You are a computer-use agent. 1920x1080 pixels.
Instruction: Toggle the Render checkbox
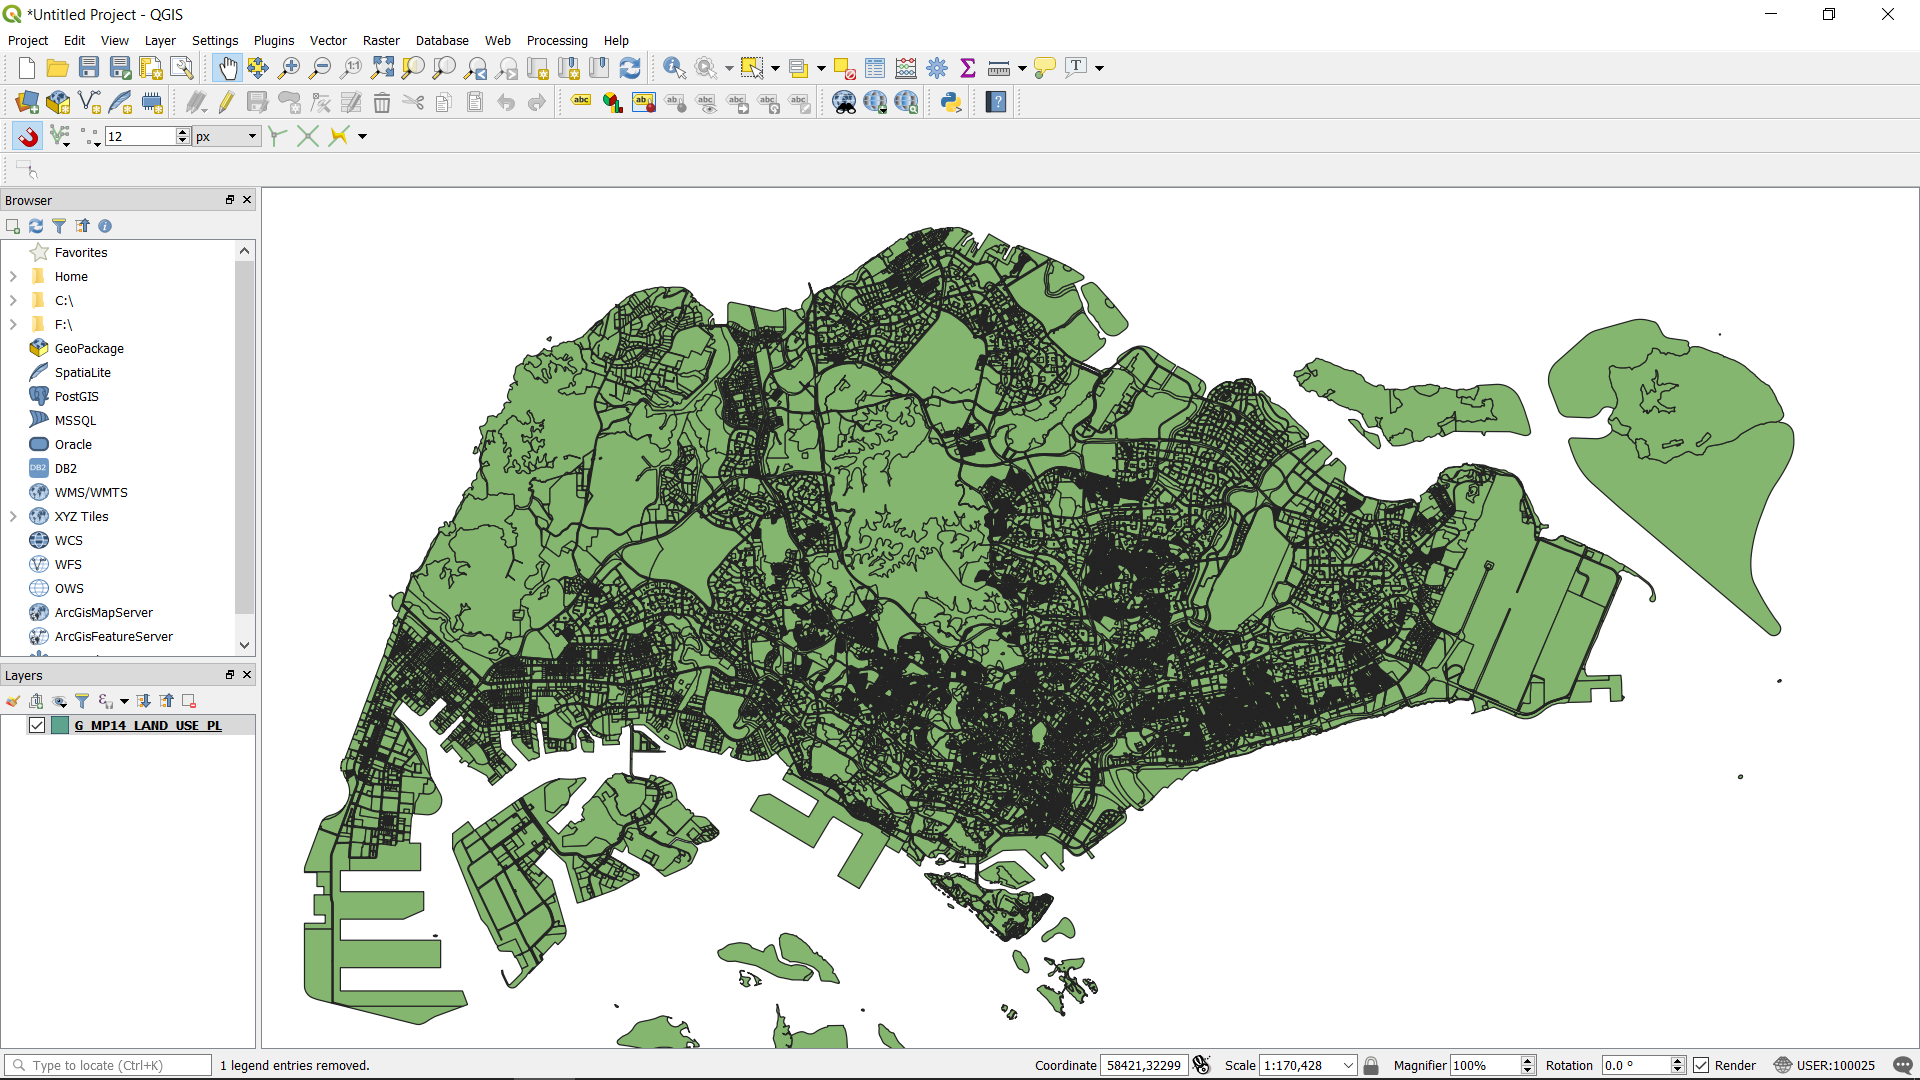(x=1701, y=1065)
